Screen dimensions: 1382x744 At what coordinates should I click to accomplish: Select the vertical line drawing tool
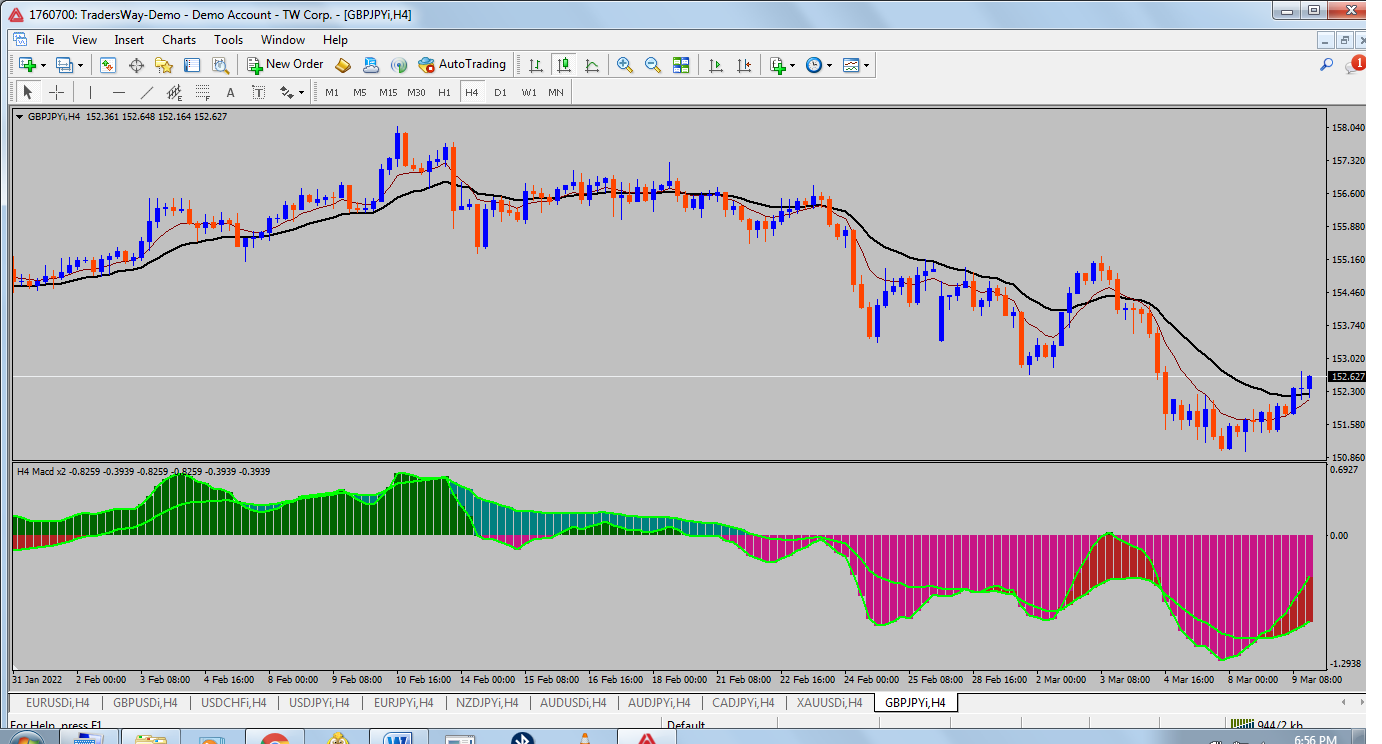point(90,93)
